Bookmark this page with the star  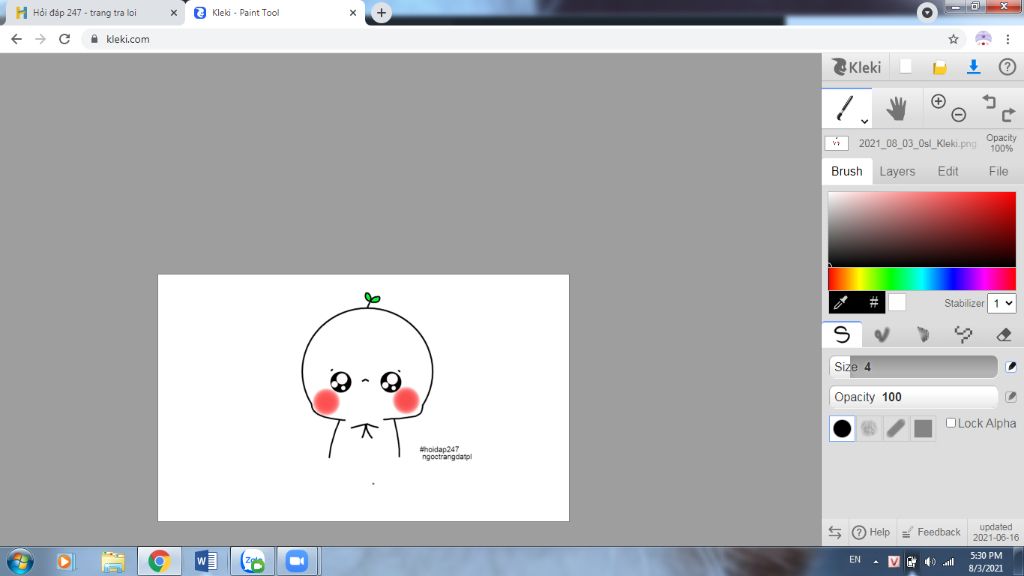[953, 39]
